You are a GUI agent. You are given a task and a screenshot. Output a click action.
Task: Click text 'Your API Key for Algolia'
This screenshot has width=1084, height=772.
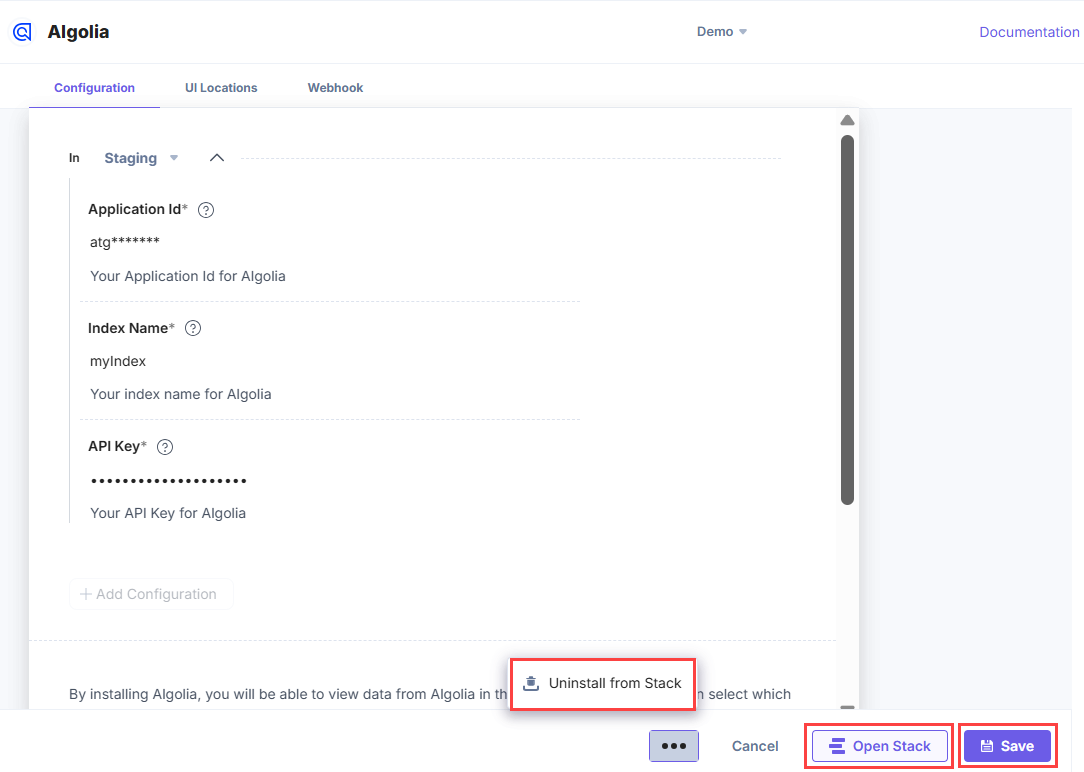168,514
